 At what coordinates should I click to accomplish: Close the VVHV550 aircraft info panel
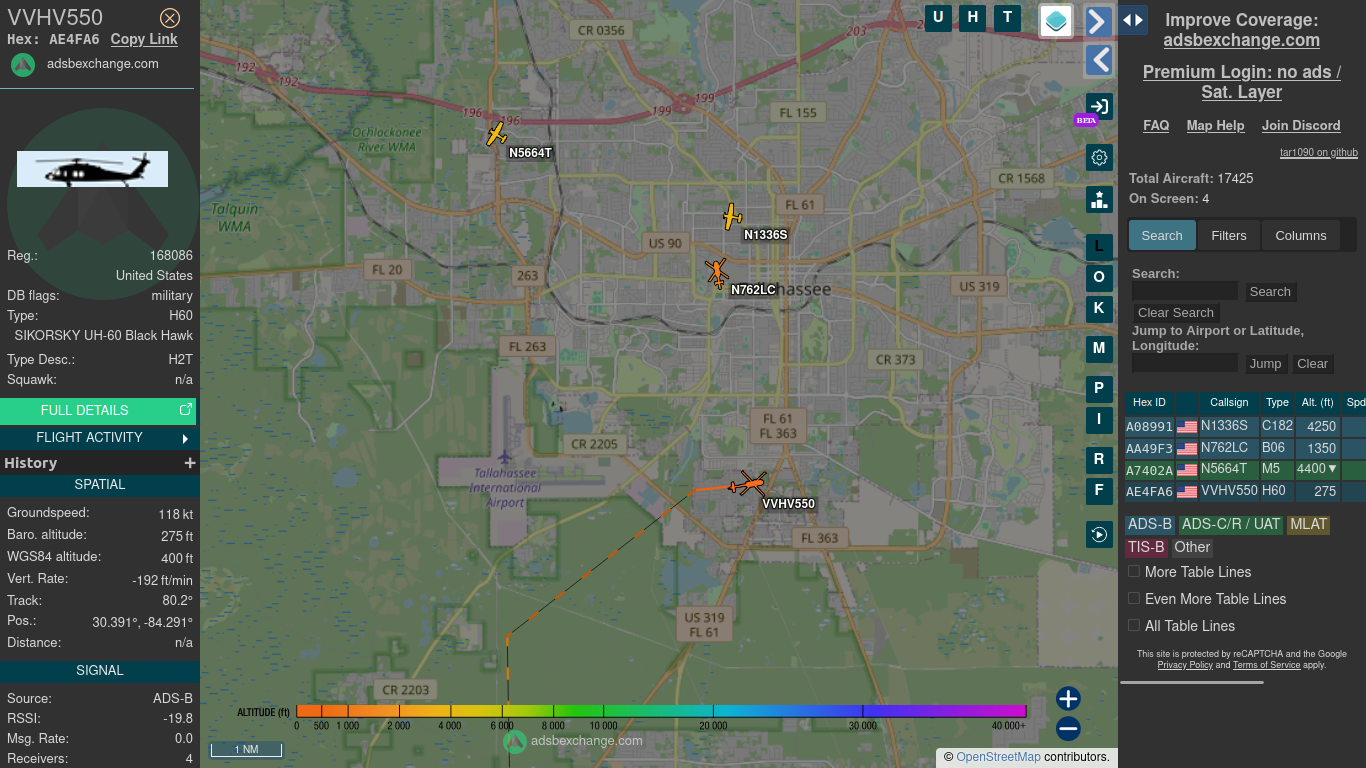coord(170,18)
